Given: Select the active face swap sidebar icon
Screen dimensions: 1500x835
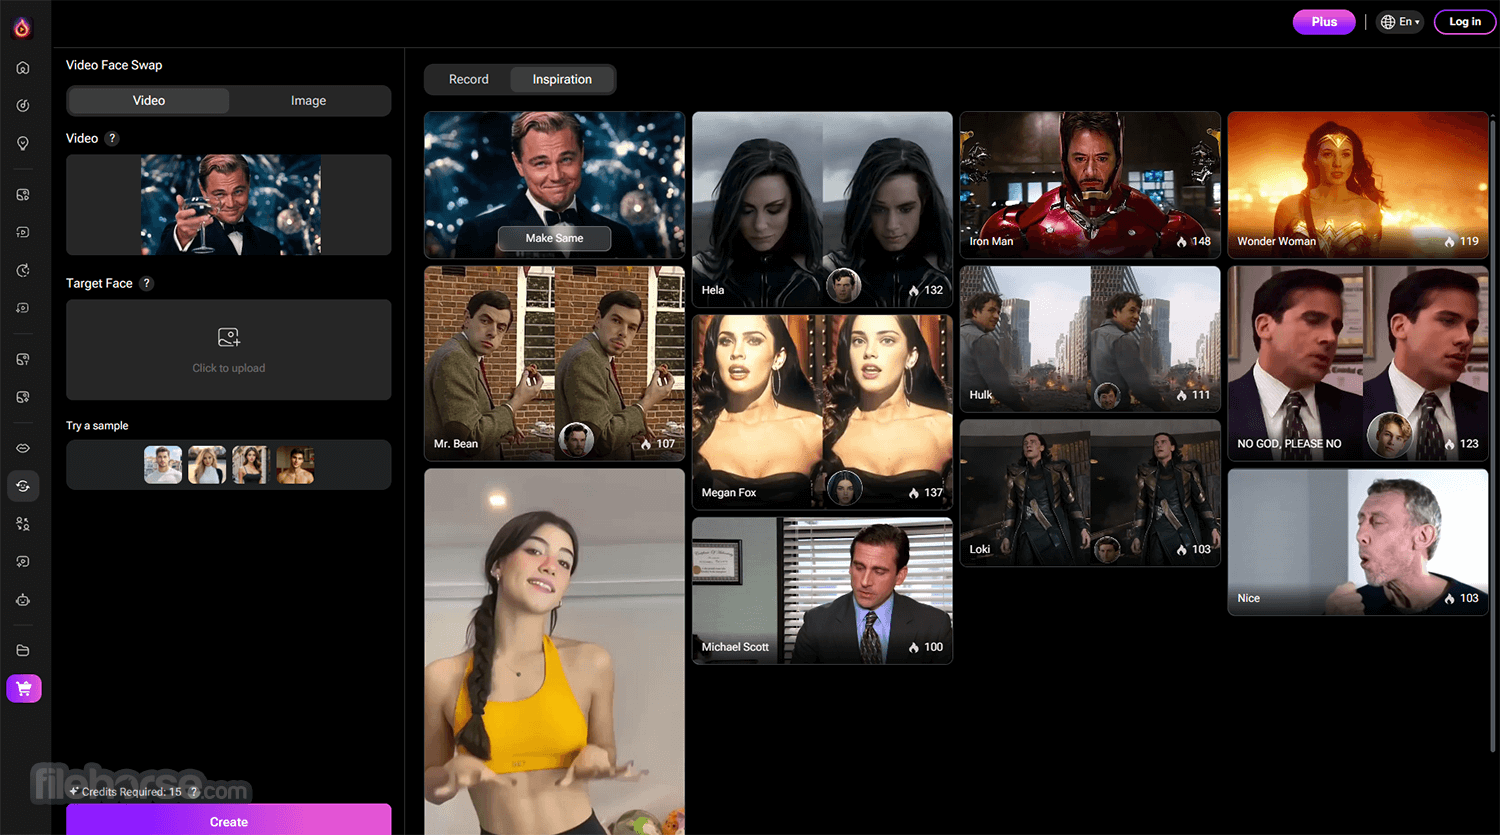Looking at the screenshot, I should (x=23, y=486).
